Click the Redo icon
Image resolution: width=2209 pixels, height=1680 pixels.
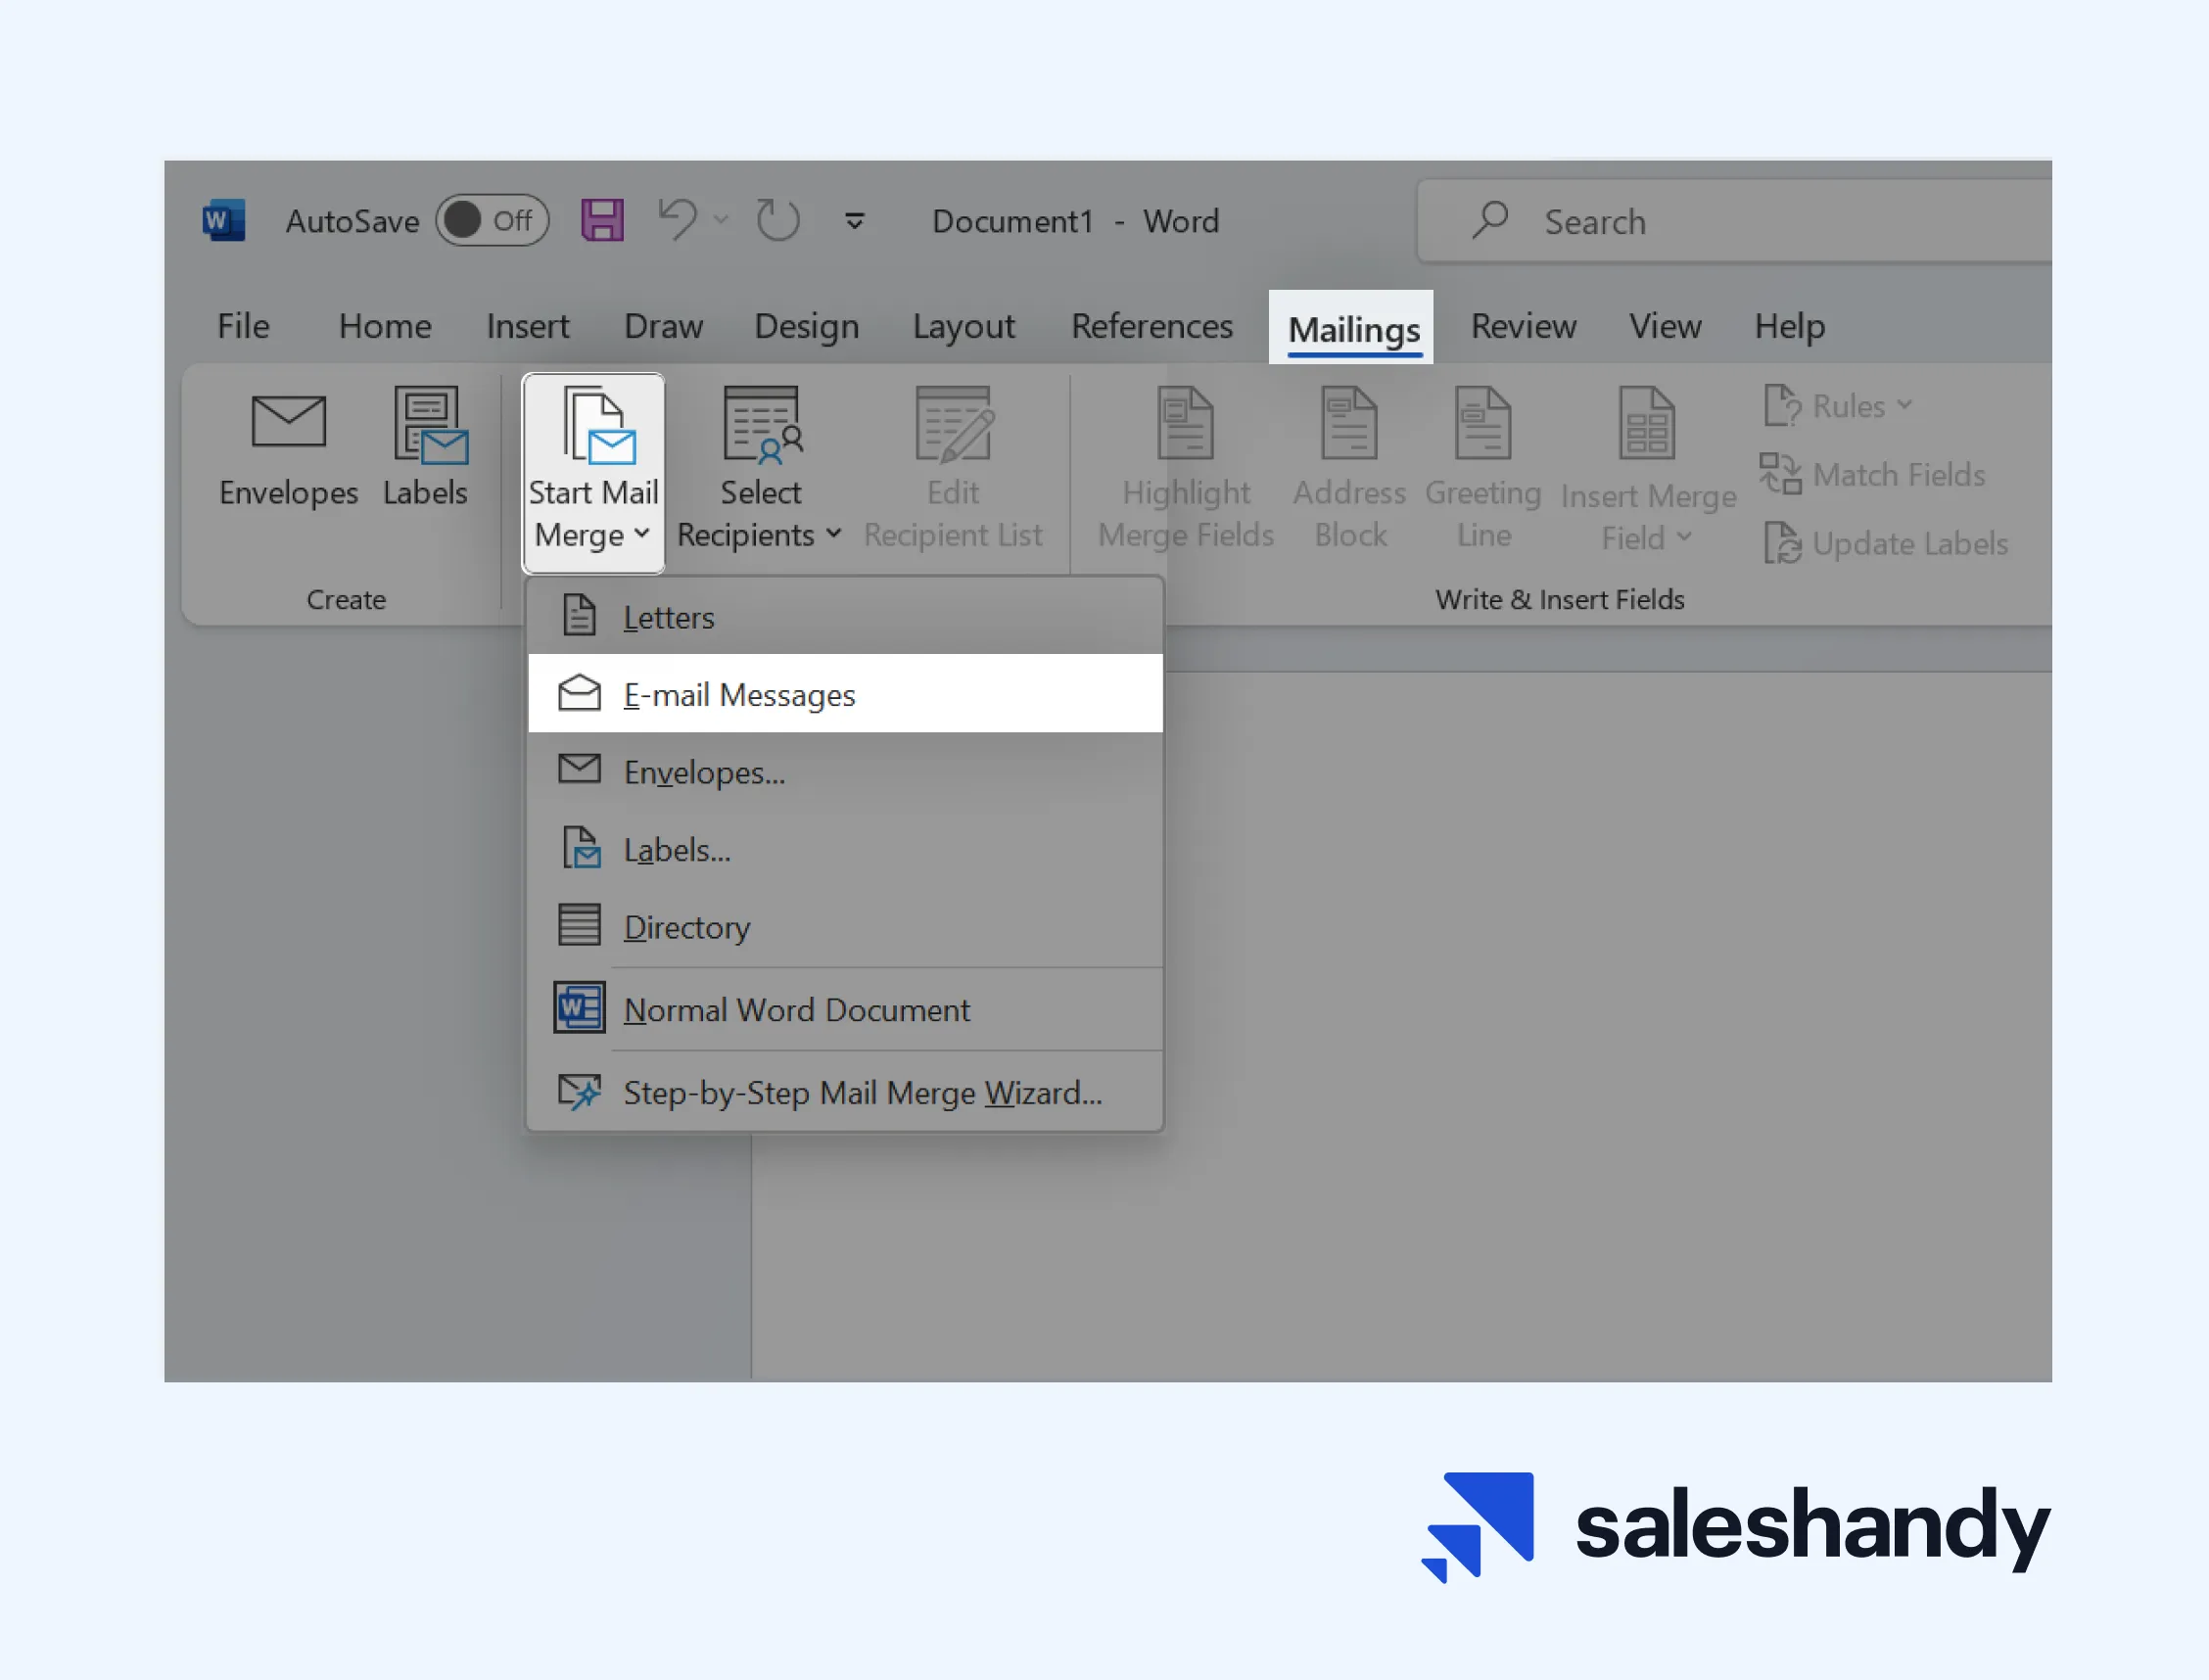pos(777,220)
